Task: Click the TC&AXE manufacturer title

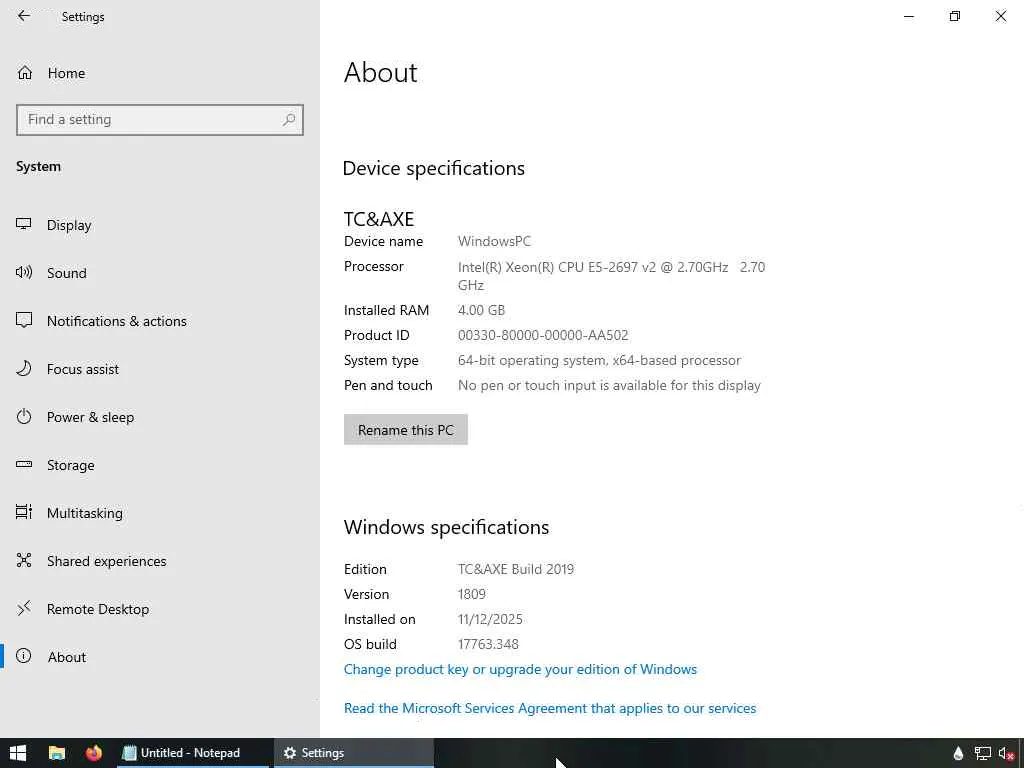Action: coord(379,219)
